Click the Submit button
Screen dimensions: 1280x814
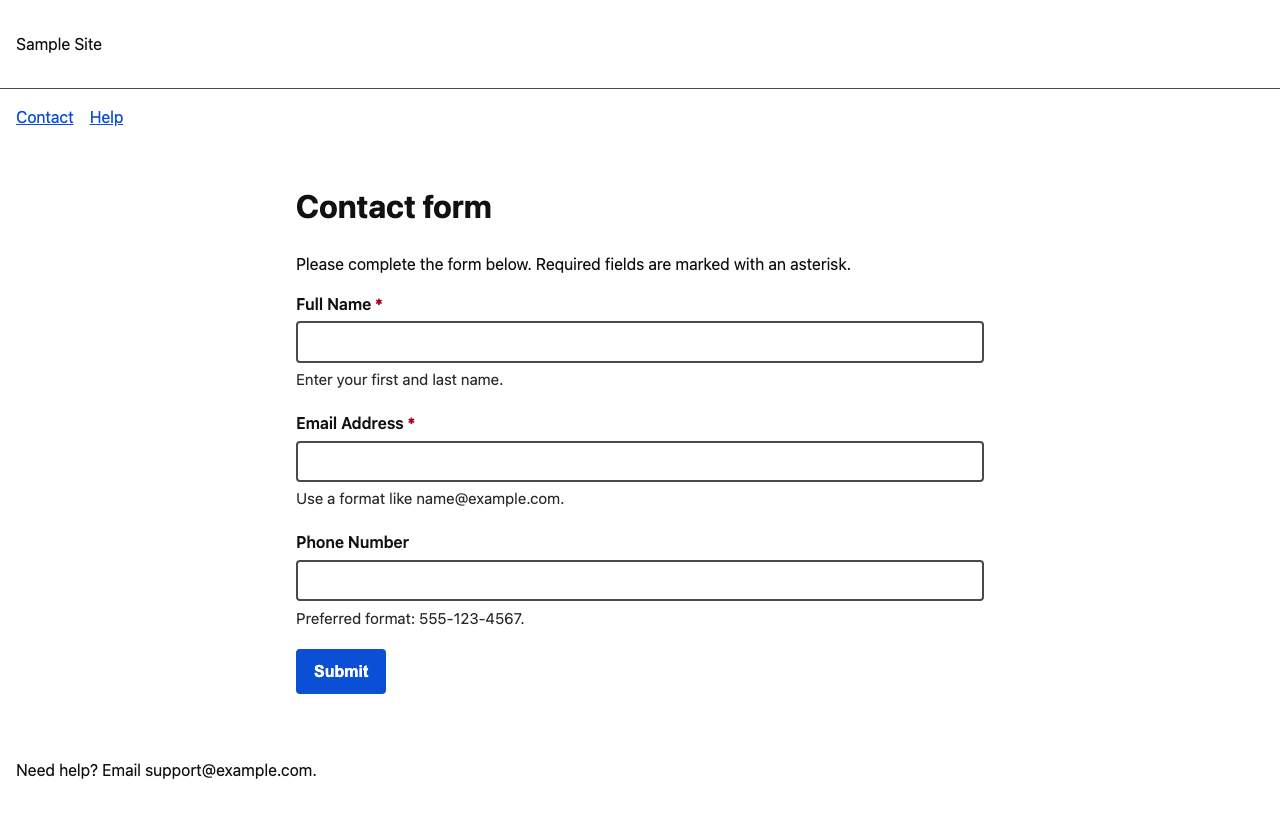coord(340,671)
